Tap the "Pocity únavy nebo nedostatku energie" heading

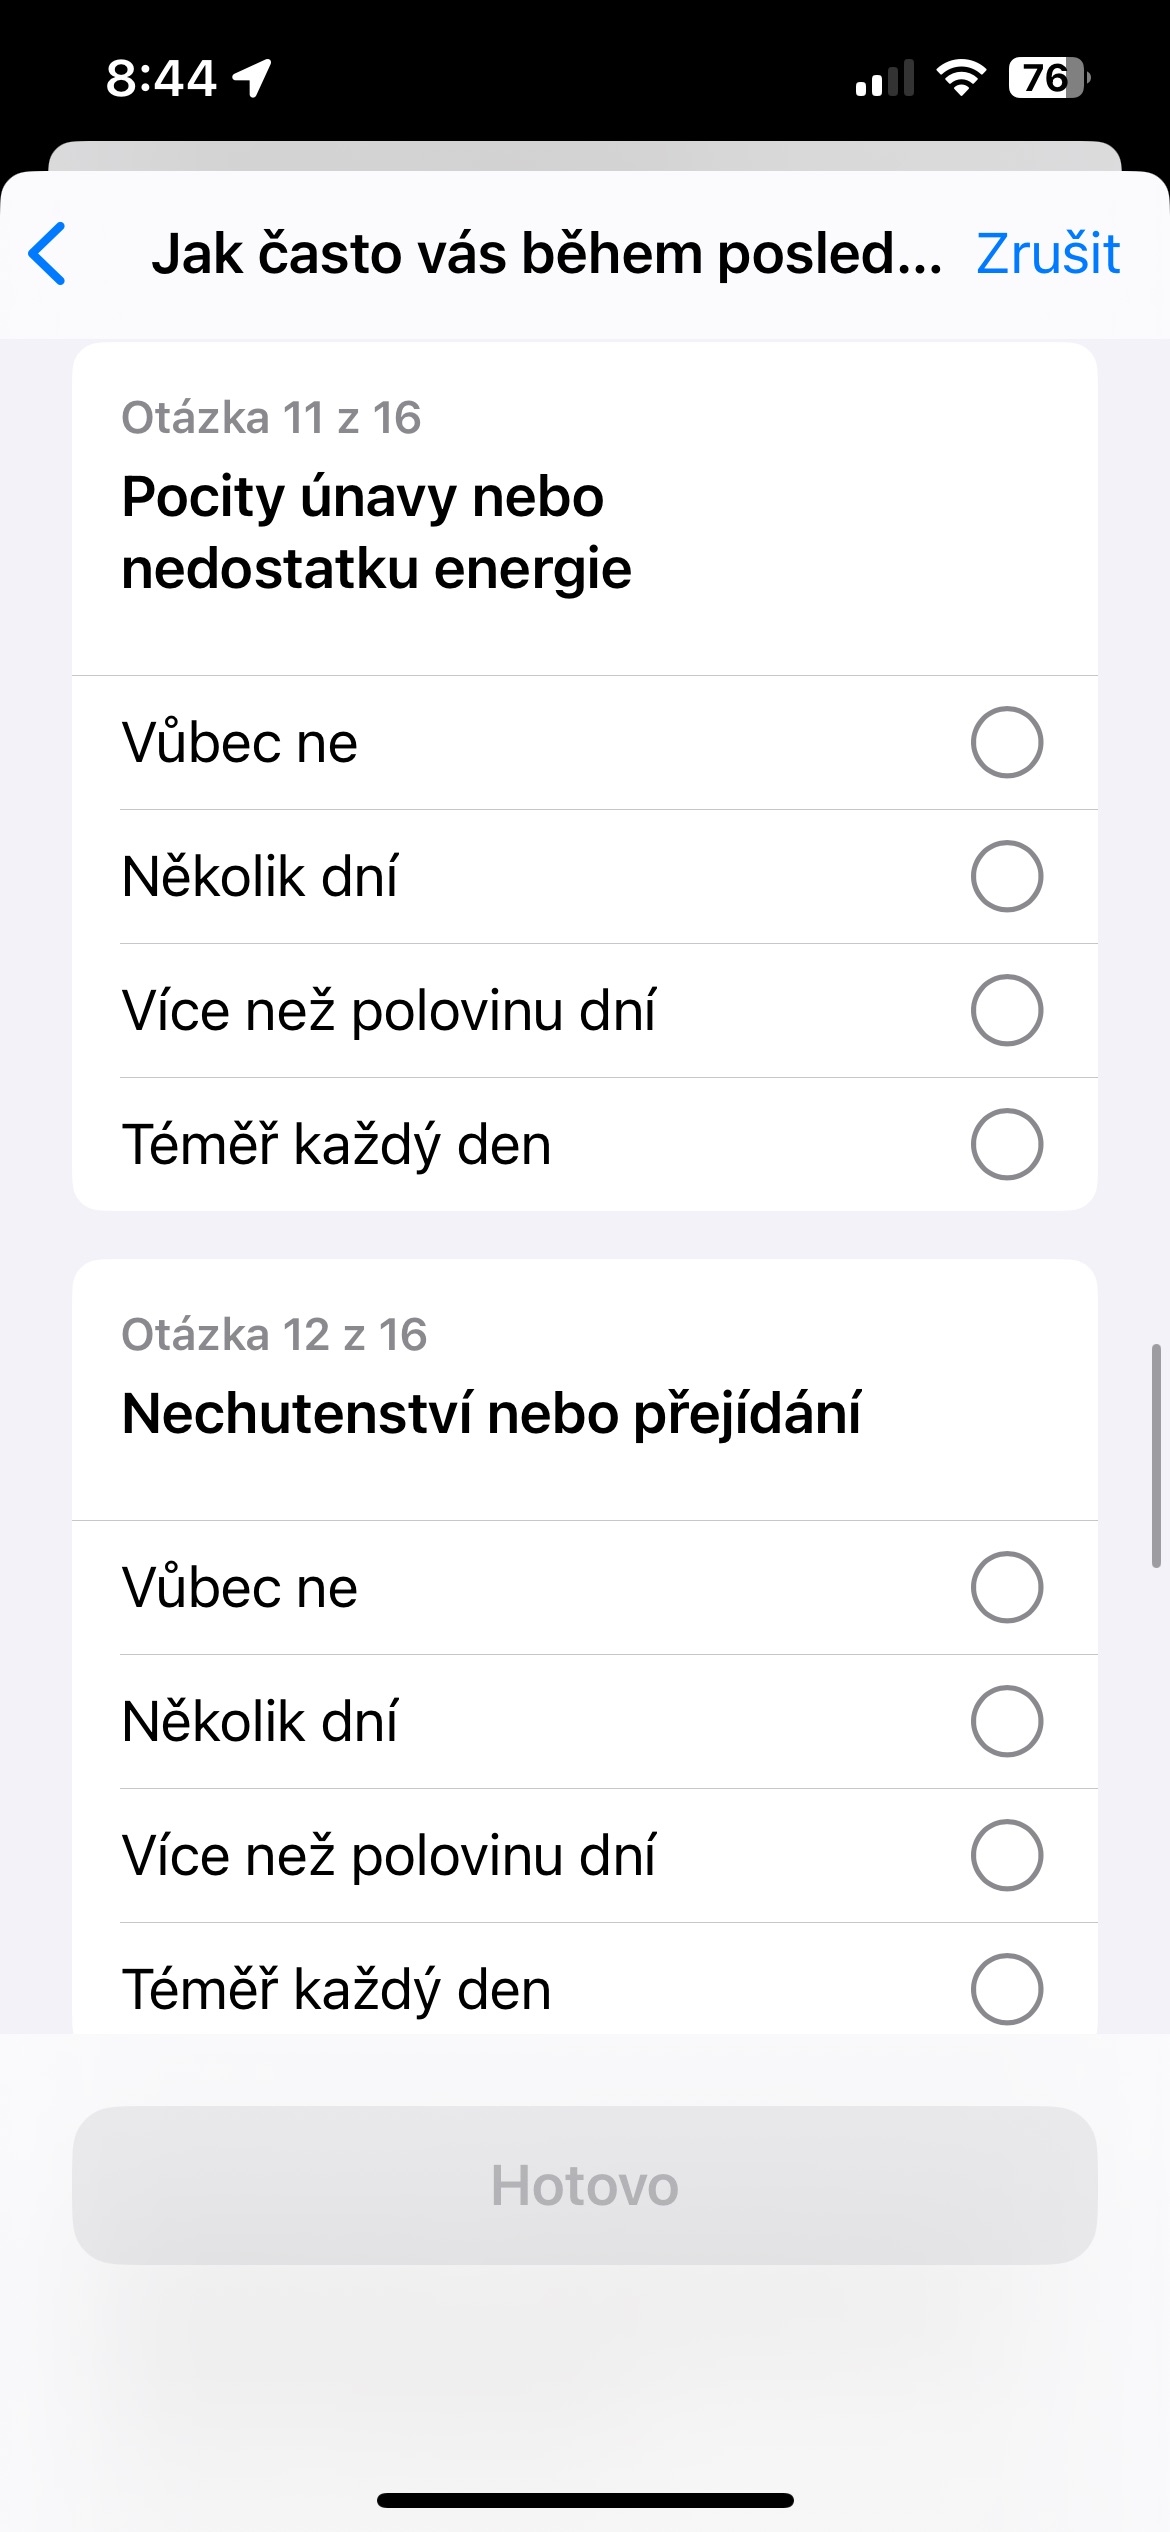376,532
